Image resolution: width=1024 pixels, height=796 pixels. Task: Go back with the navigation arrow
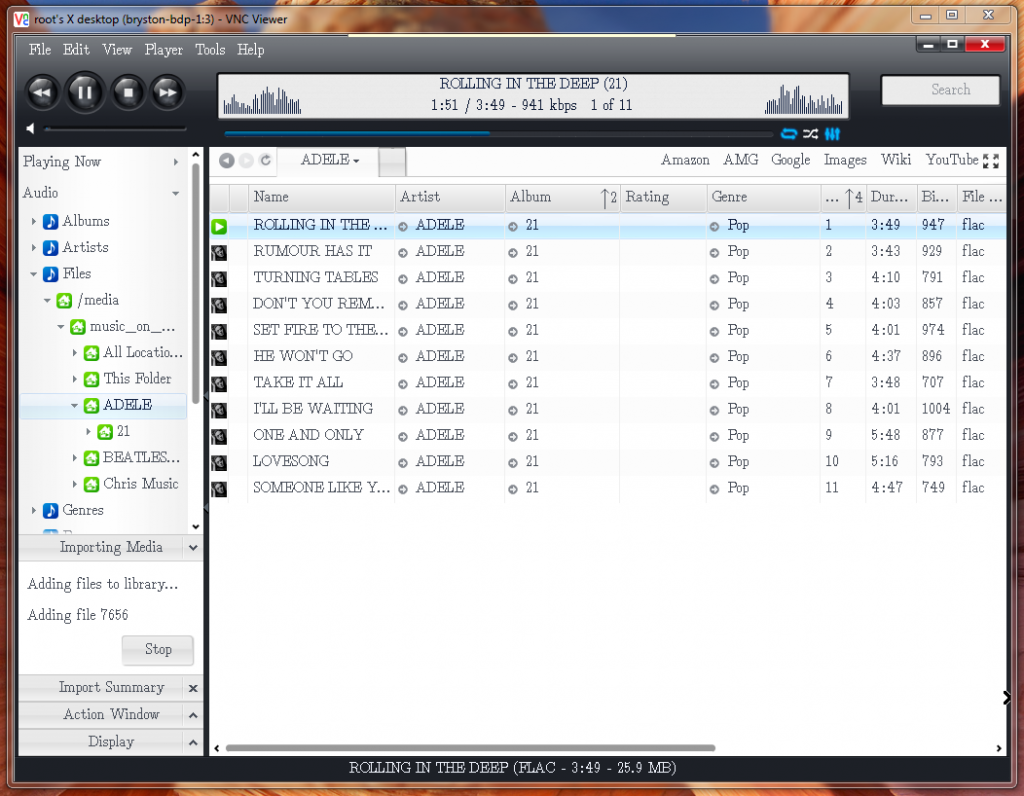pos(227,161)
